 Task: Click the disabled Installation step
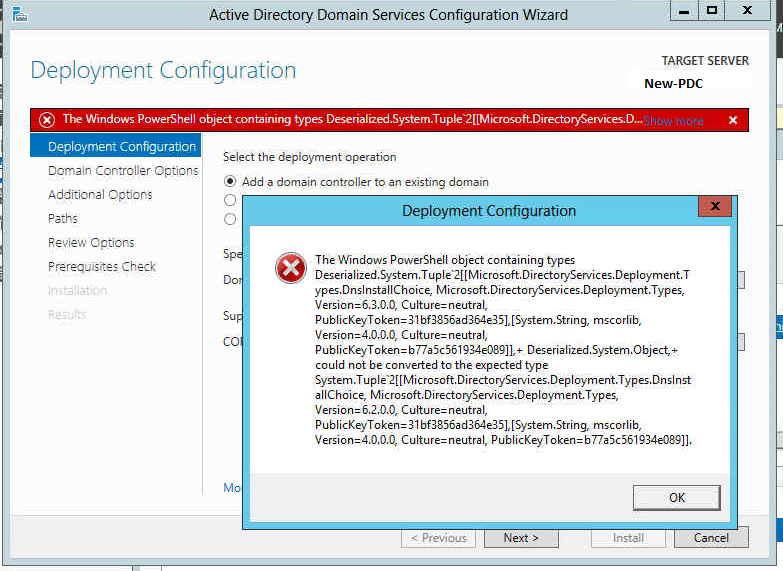pos(77,290)
